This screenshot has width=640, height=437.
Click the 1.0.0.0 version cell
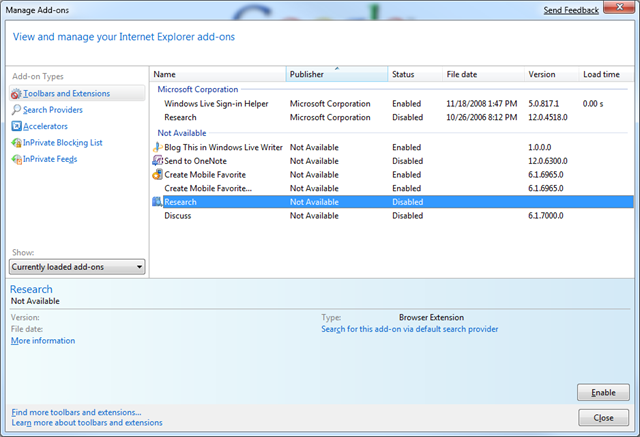click(540, 147)
